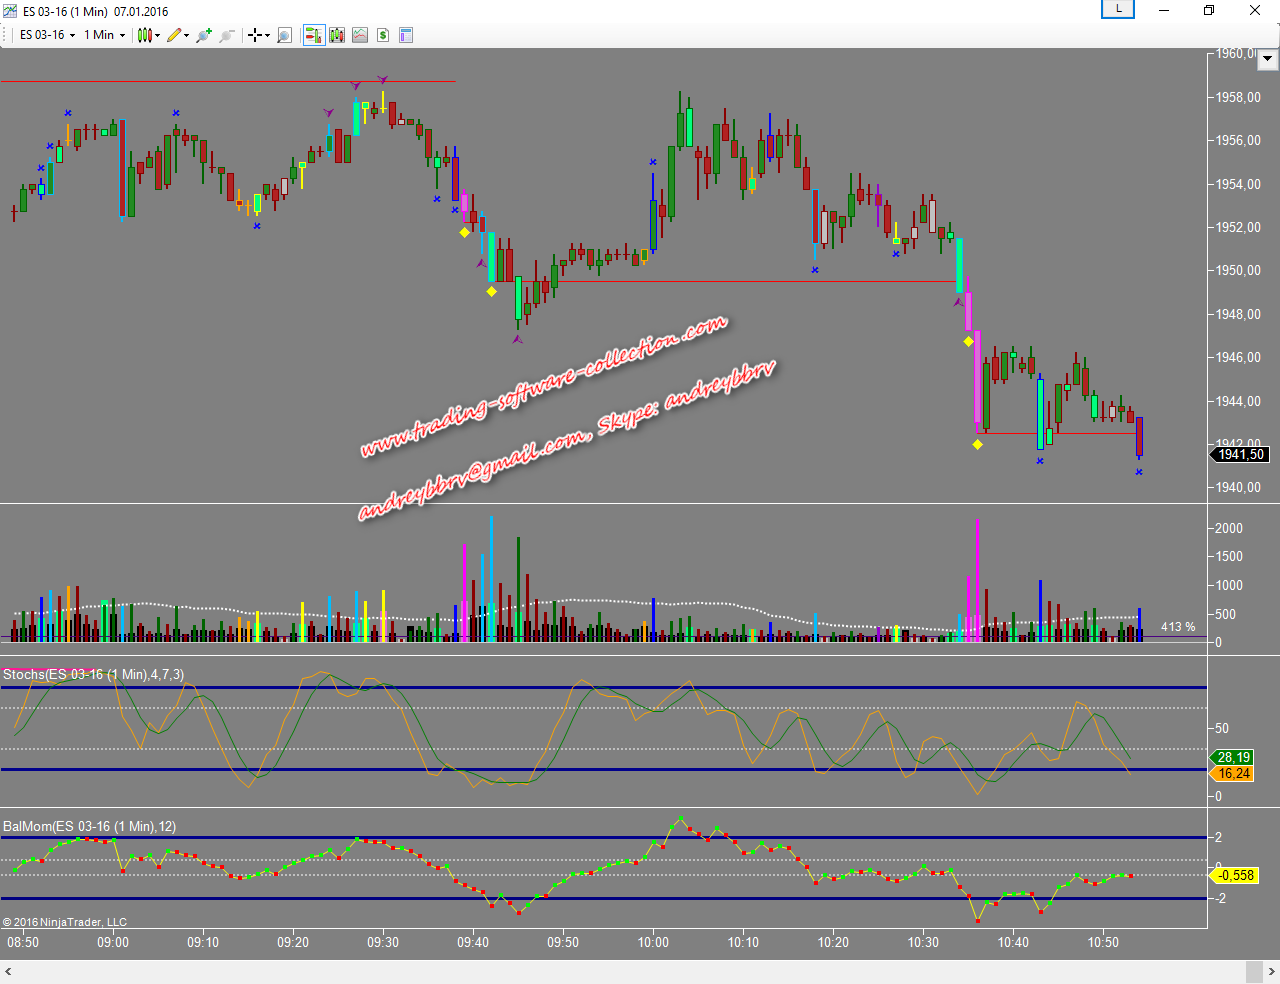Click the 1941,50 current price marker

(1240, 454)
